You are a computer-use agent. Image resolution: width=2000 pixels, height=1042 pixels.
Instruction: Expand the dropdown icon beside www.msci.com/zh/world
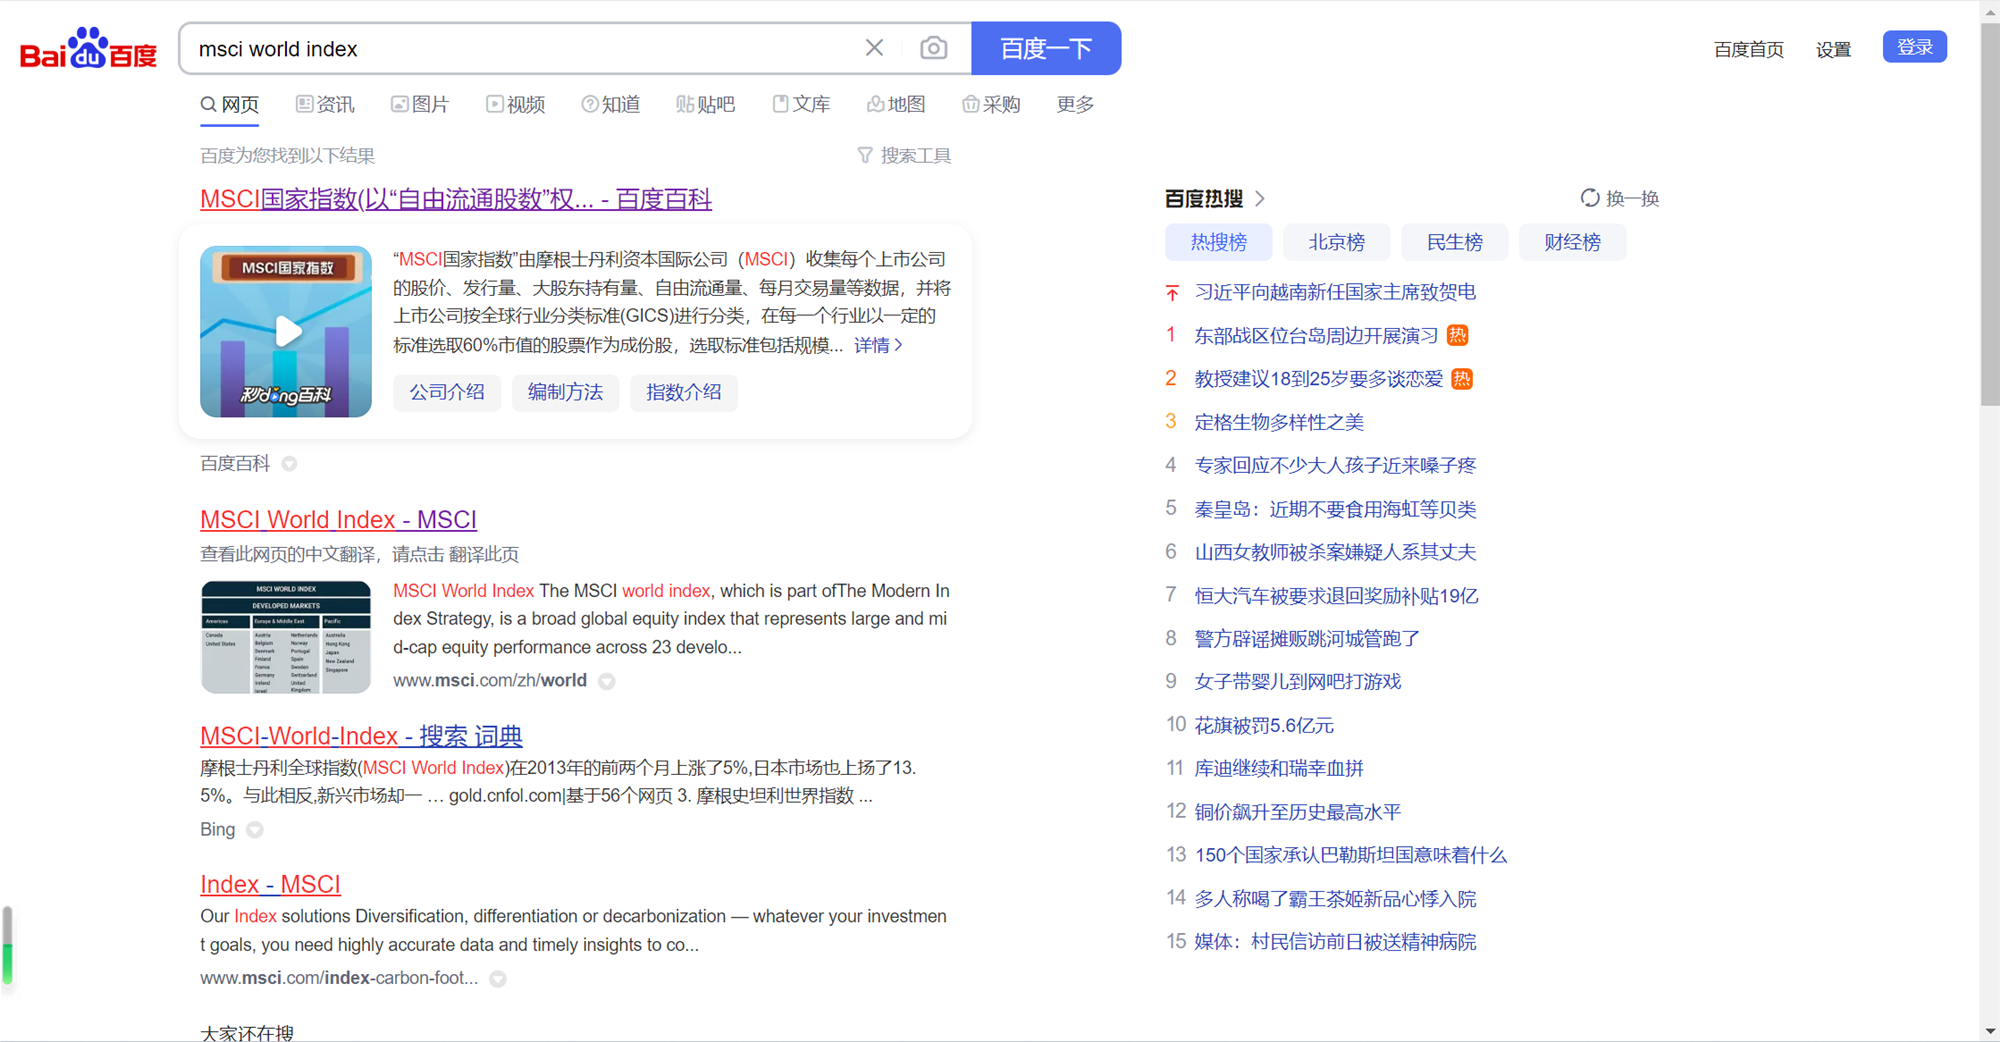606,681
